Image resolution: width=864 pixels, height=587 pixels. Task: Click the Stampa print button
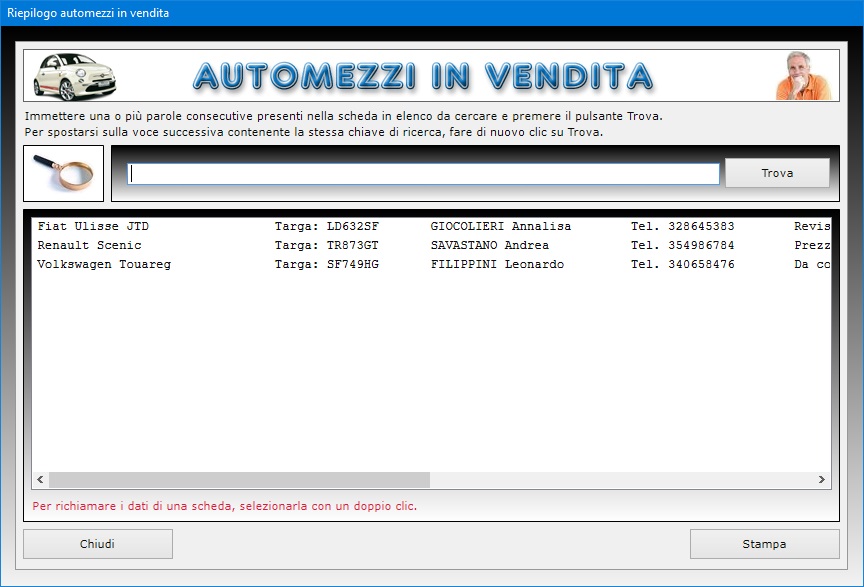[764, 544]
